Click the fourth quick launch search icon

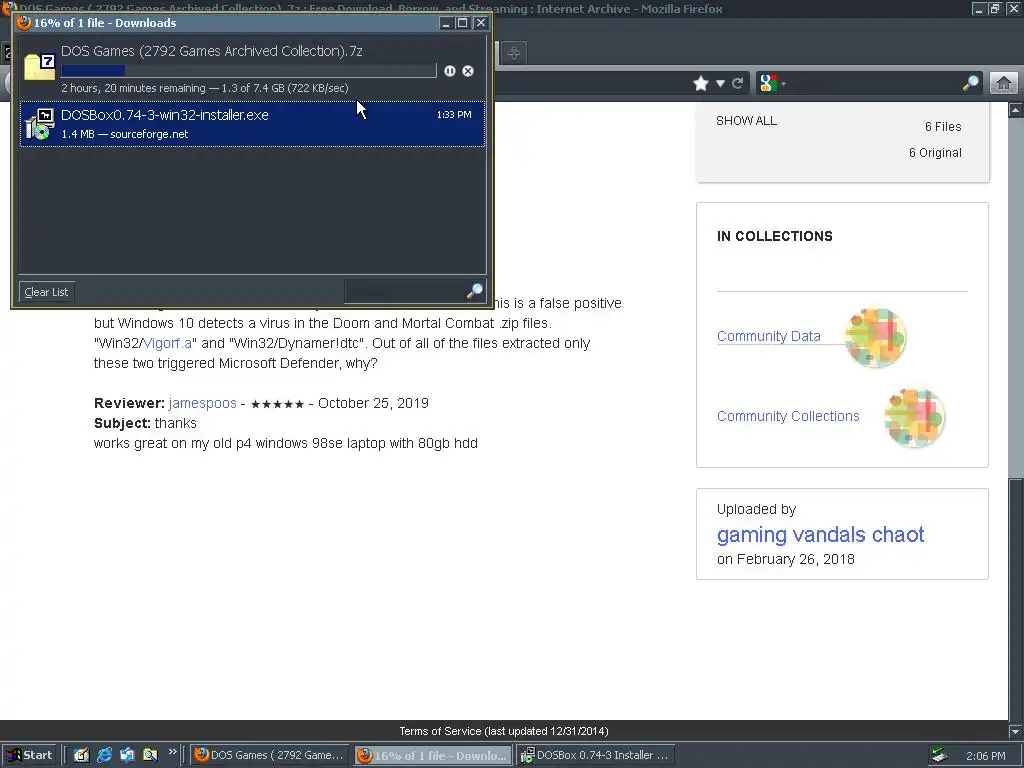(150, 756)
